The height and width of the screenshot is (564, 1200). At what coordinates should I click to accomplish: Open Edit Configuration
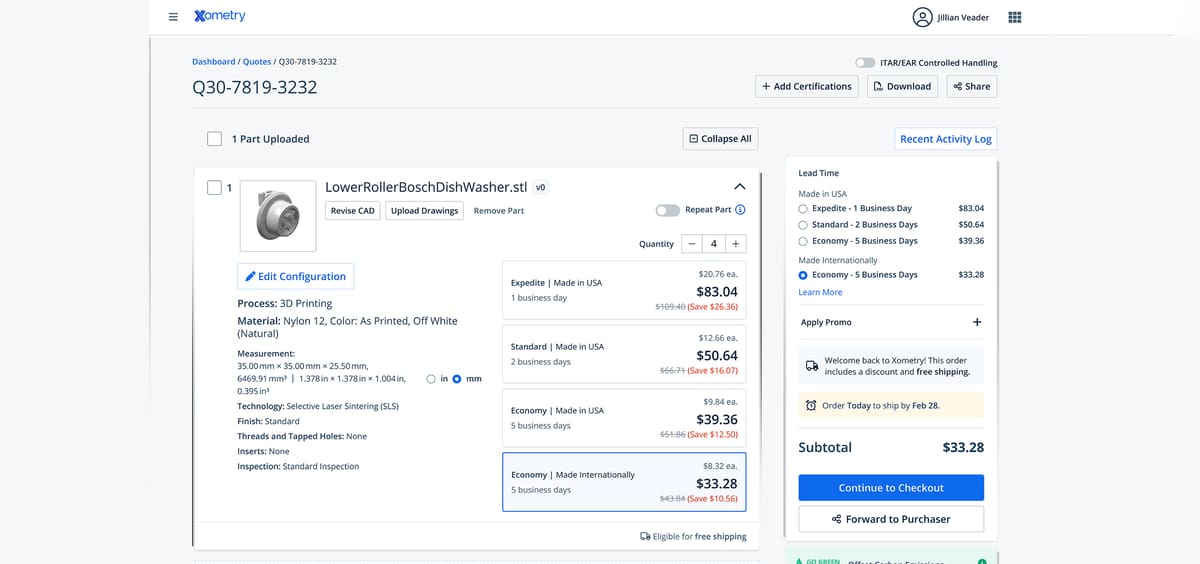pos(295,276)
